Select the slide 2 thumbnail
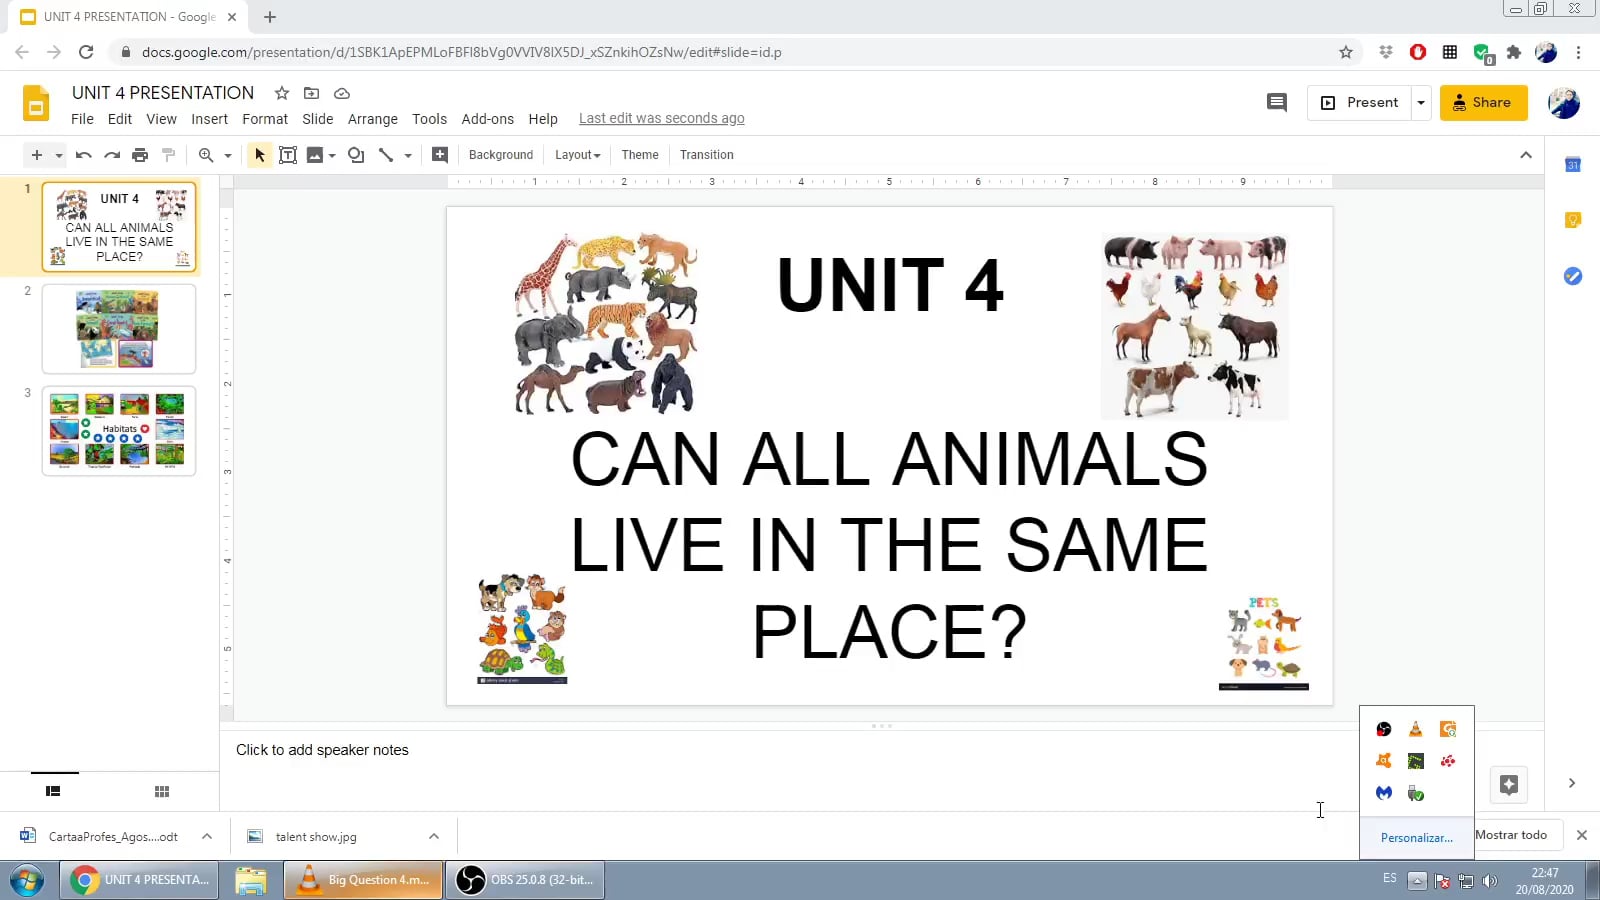The width and height of the screenshot is (1600, 900). pyautogui.click(x=119, y=329)
